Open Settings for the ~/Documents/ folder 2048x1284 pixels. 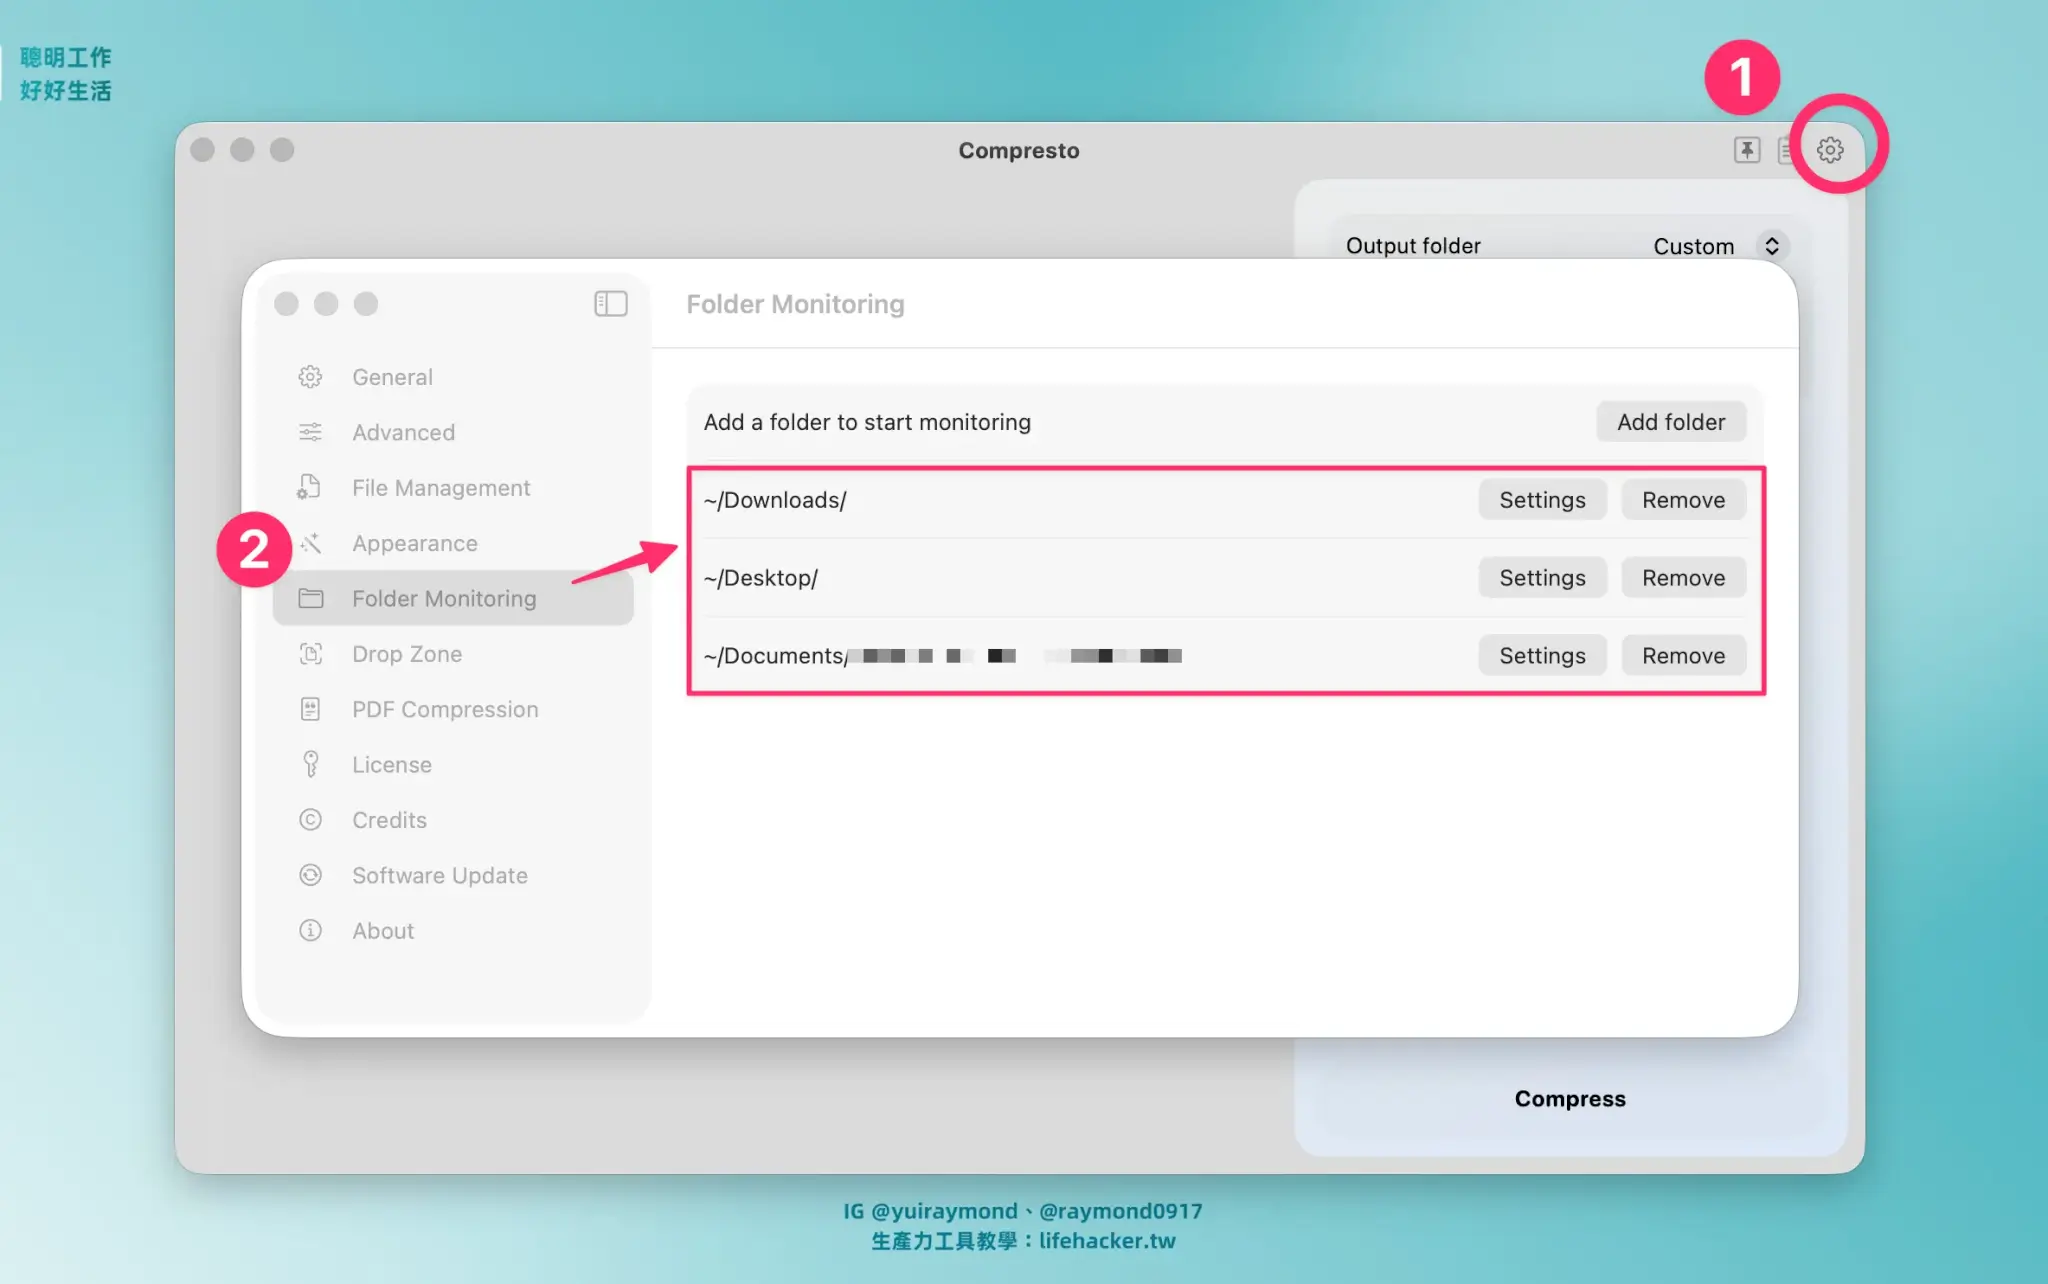[x=1541, y=656]
